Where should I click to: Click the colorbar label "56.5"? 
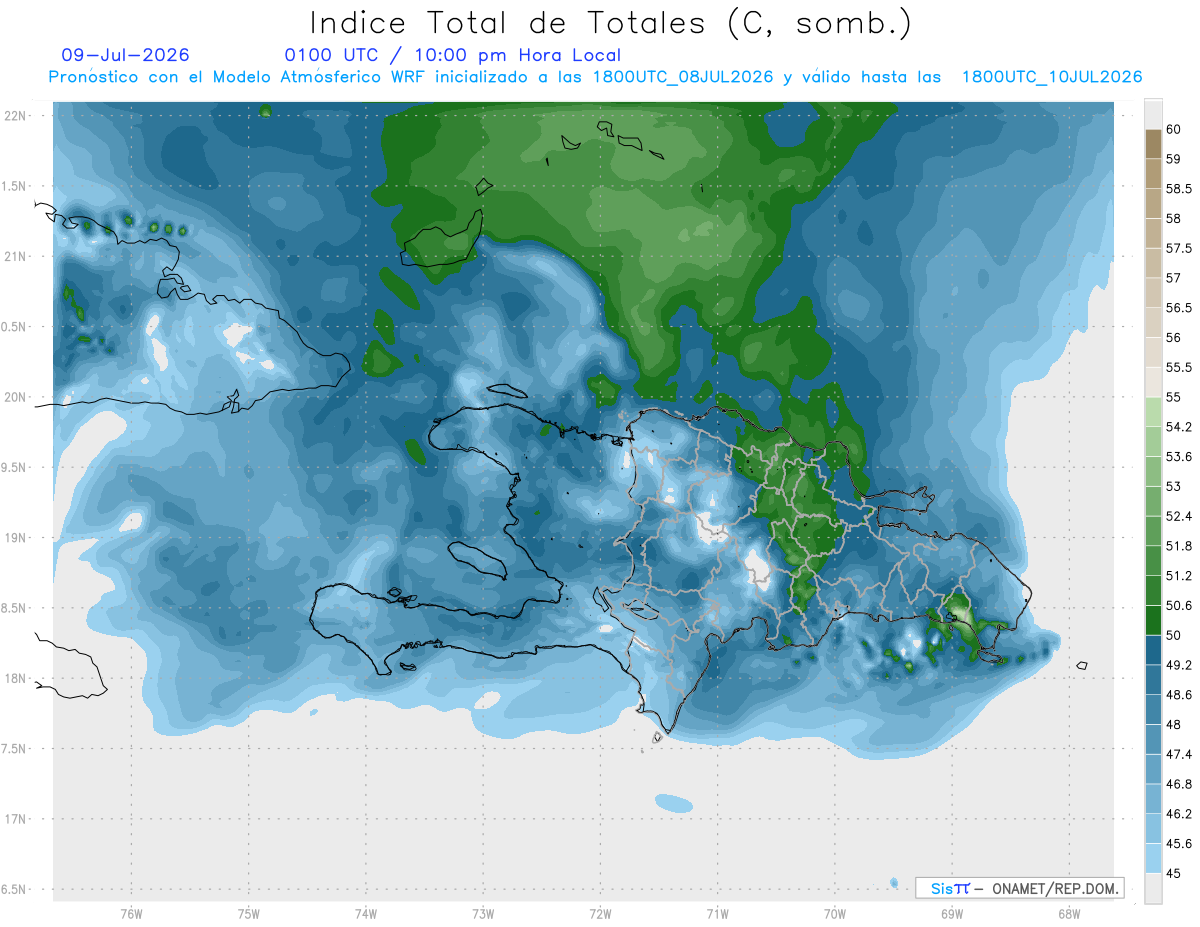1180,308
